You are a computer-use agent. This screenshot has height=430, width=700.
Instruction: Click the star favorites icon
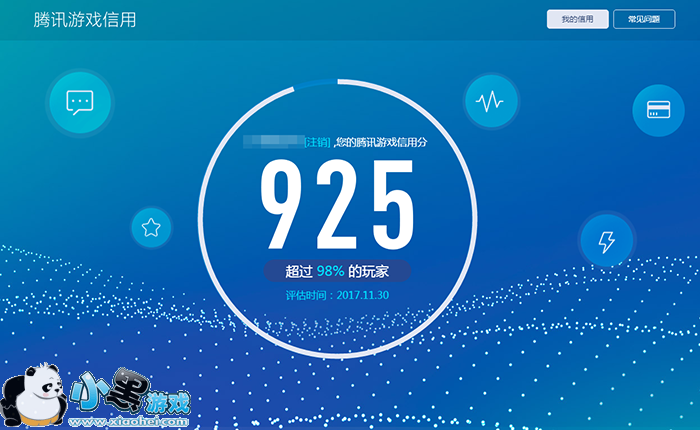click(x=151, y=228)
